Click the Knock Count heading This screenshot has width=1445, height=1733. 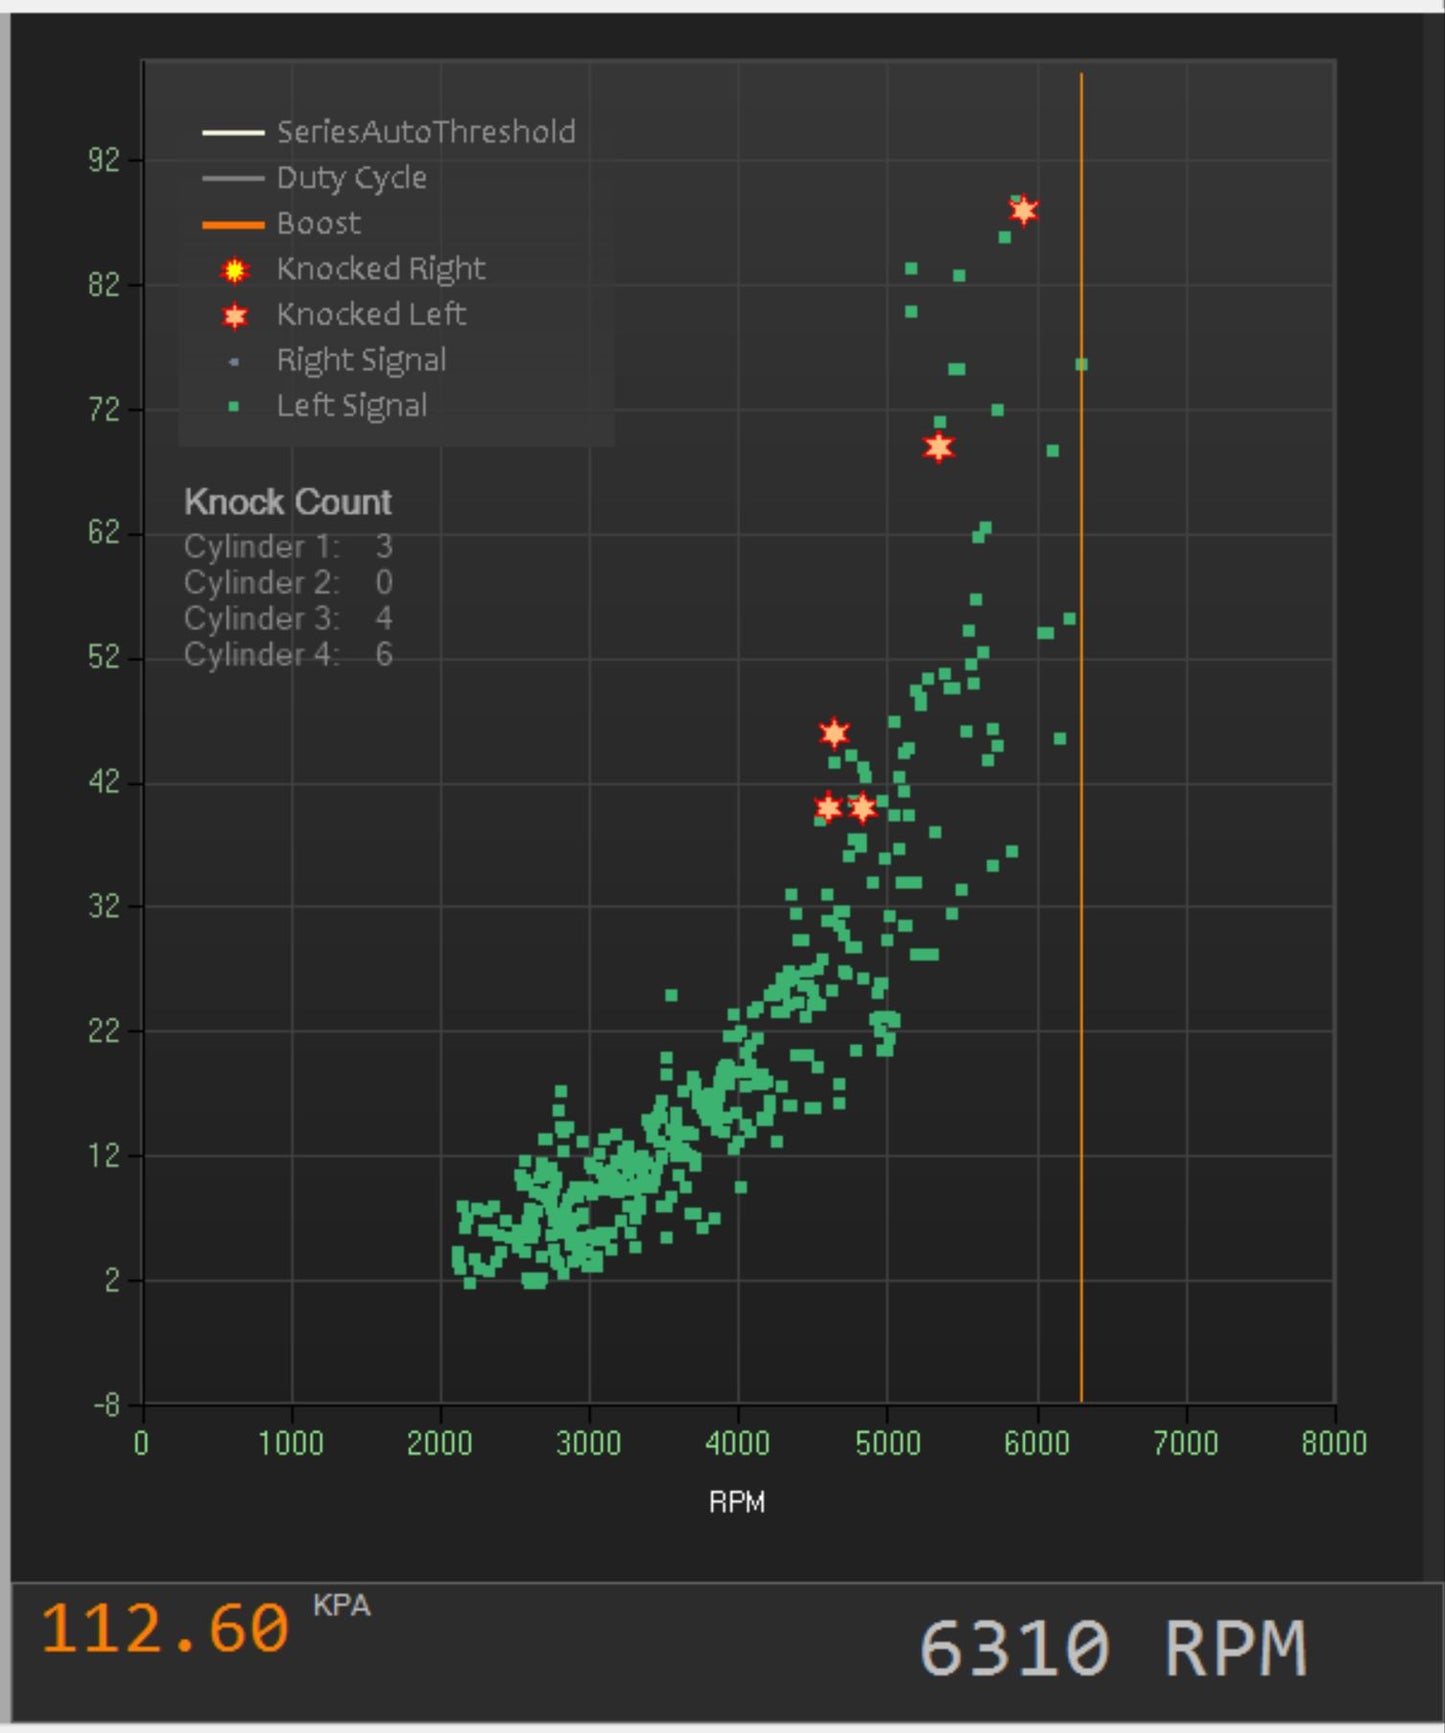[x=288, y=502]
